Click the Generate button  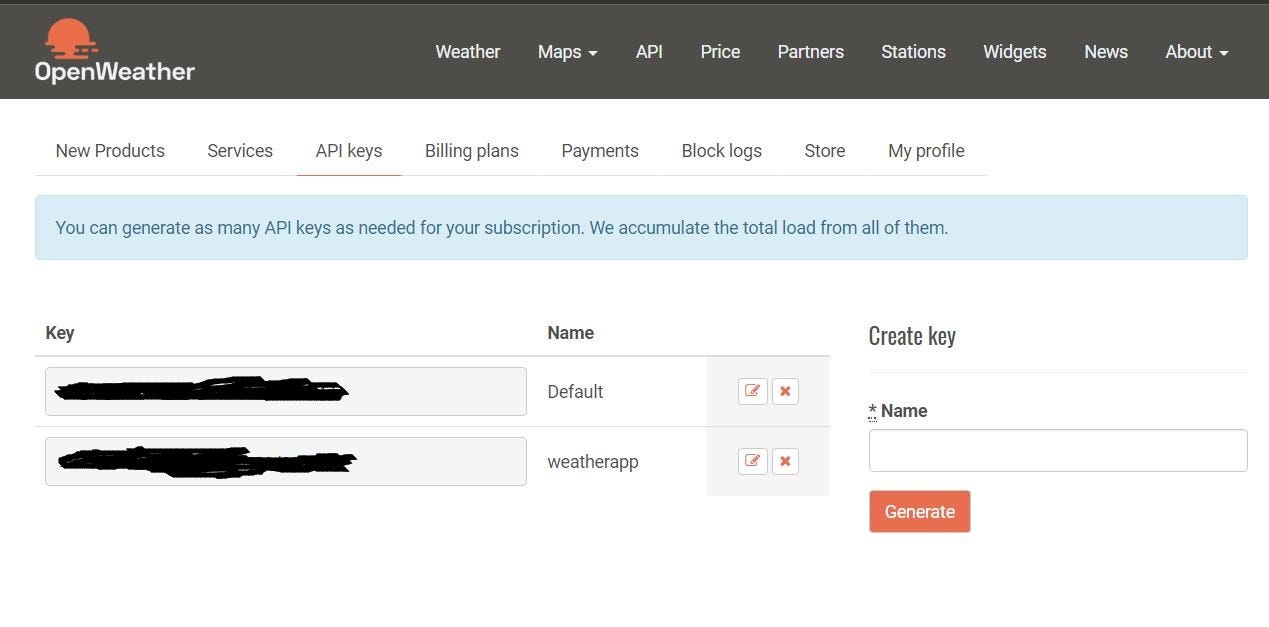tap(918, 511)
